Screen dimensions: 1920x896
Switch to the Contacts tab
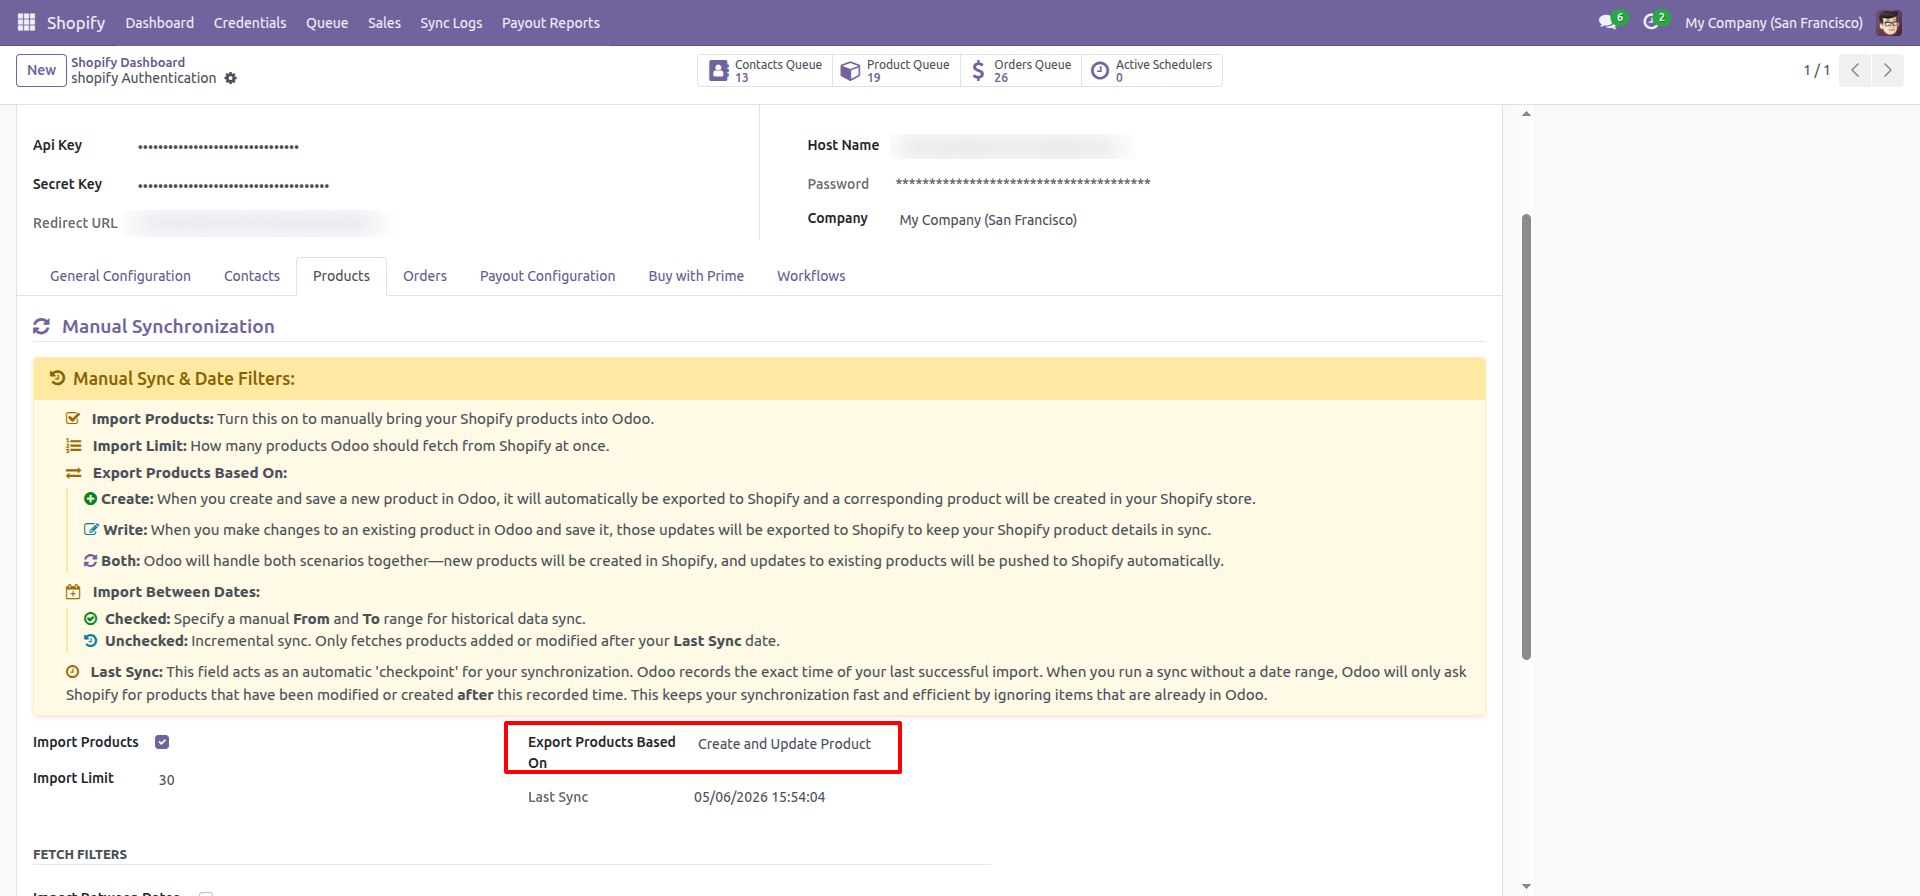252,276
